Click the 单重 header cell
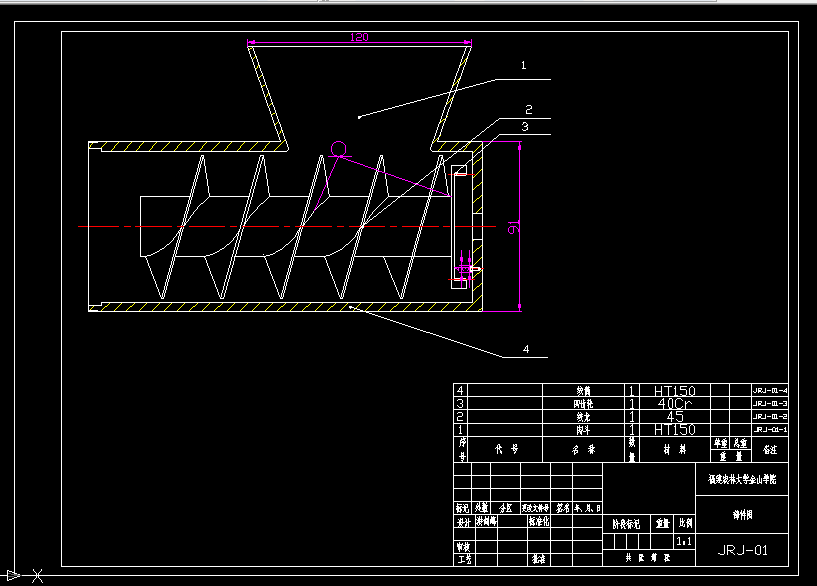This screenshot has width=817, height=586. pyautogui.click(x=720, y=443)
